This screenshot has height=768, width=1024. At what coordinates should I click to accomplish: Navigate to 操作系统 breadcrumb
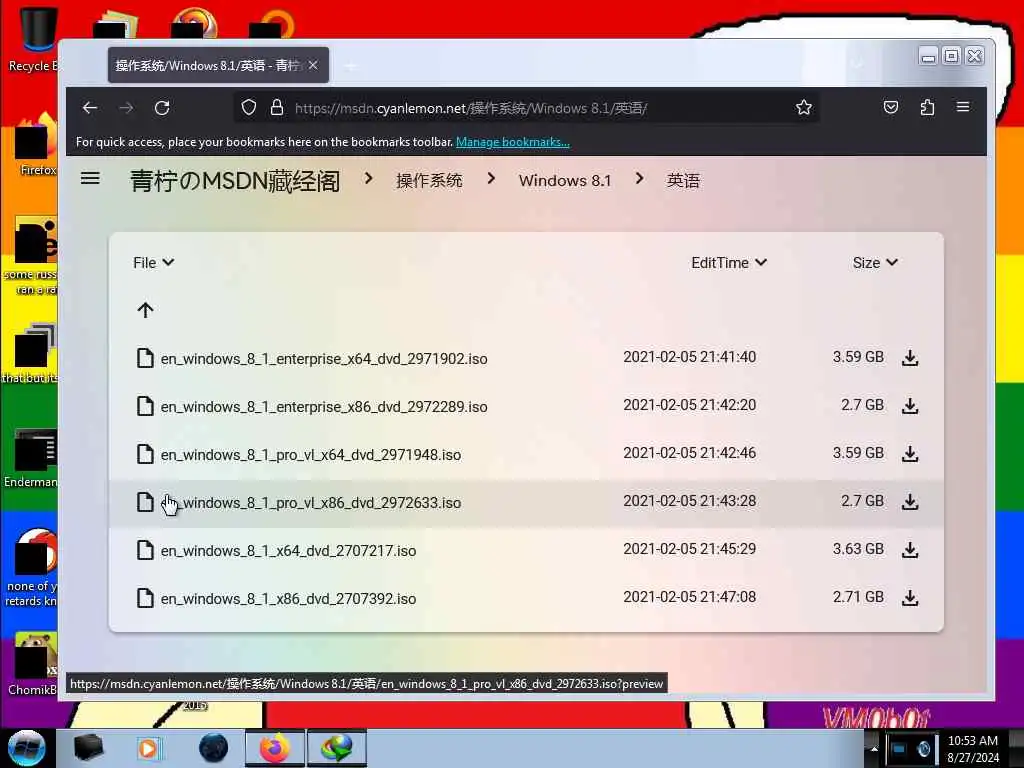[429, 180]
